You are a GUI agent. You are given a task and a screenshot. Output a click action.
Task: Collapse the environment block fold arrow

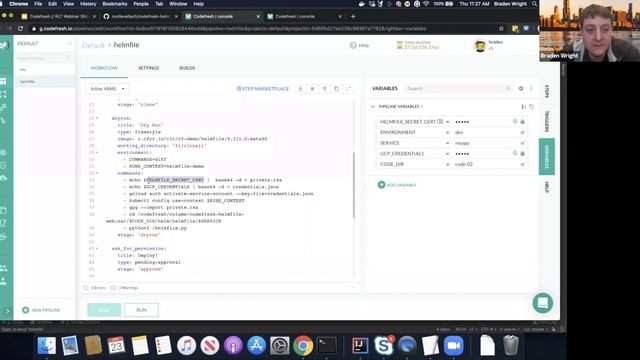[x=97, y=153]
